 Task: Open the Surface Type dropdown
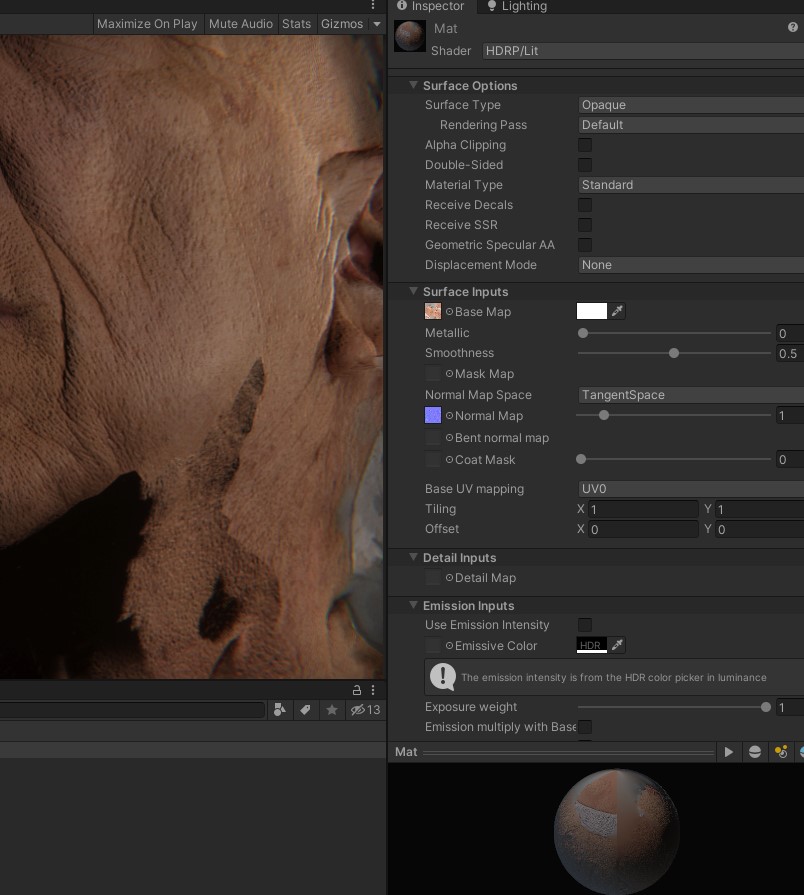click(x=680, y=105)
